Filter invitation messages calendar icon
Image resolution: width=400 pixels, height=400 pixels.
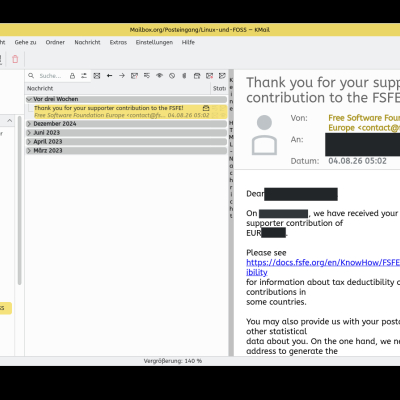(197, 76)
